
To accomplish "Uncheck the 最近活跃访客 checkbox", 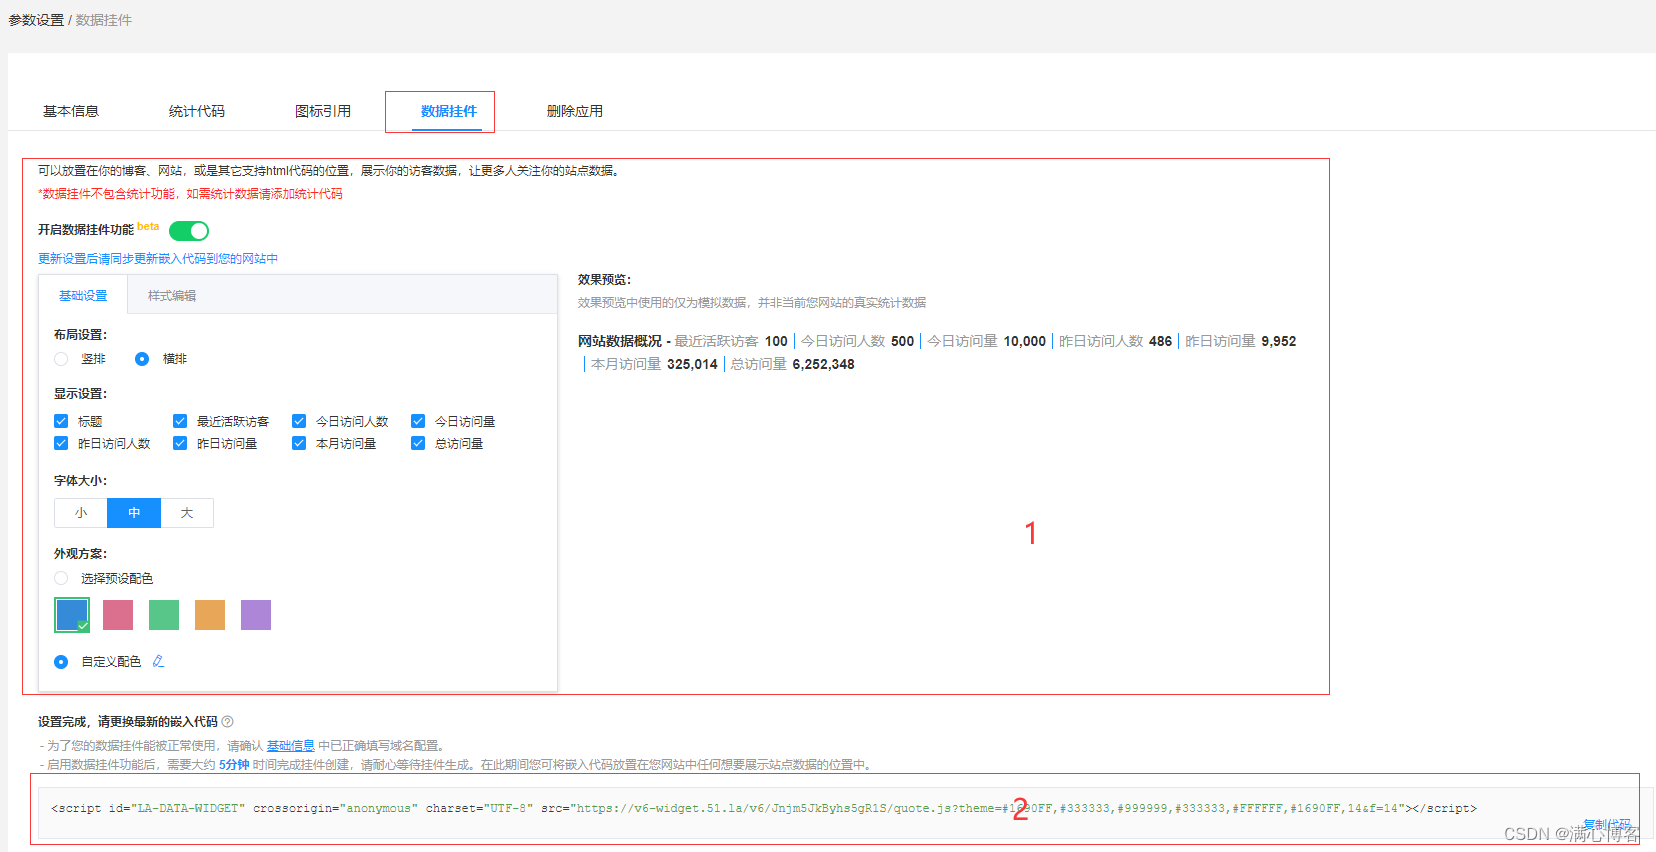I will point(180,421).
